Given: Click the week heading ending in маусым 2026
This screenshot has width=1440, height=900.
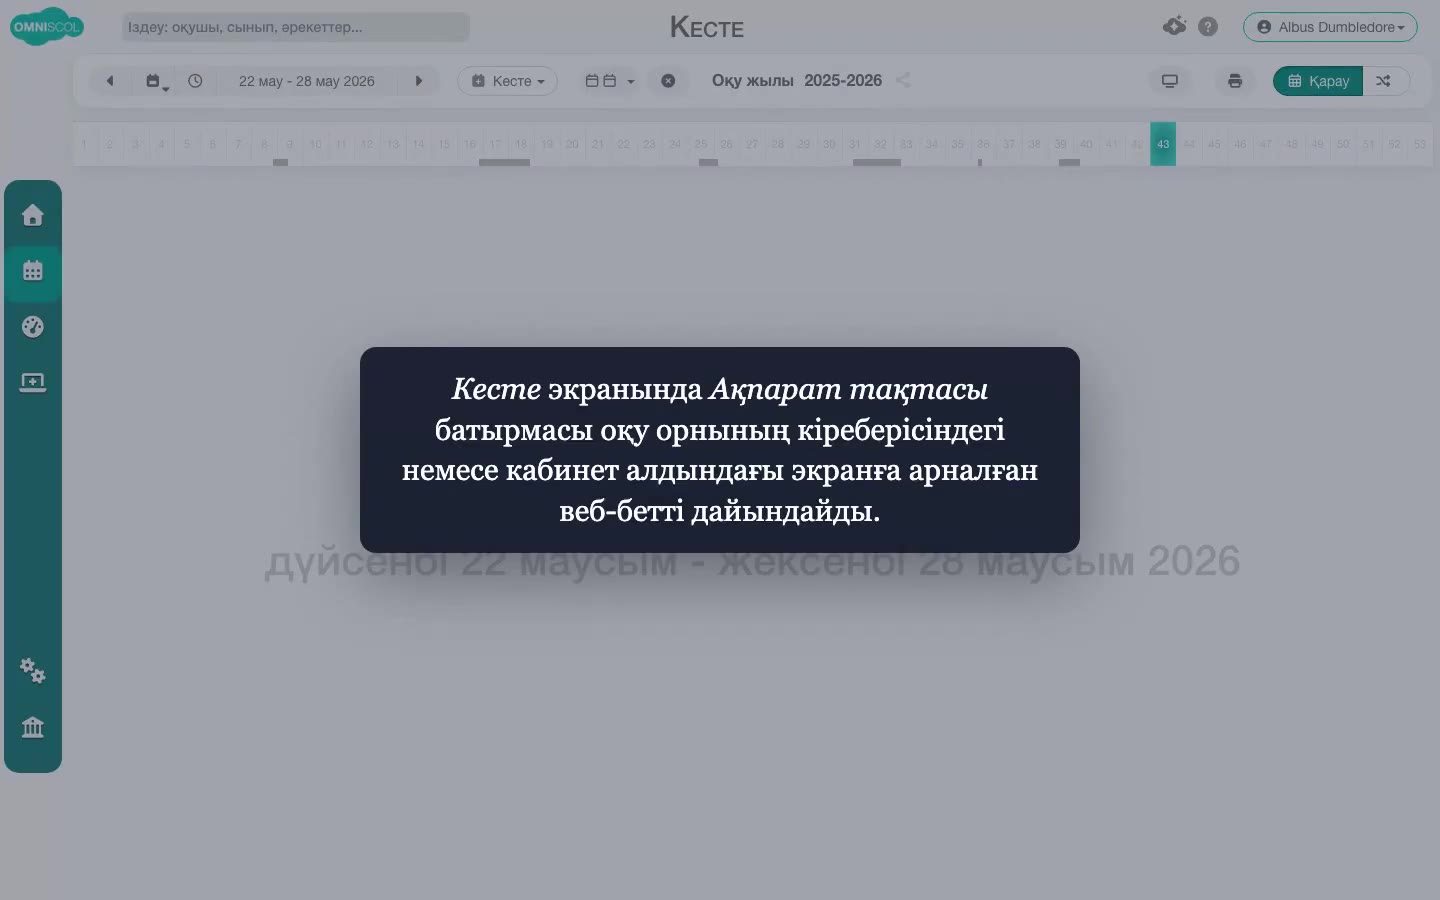Looking at the screenshot, I should [x=752, y=562].
